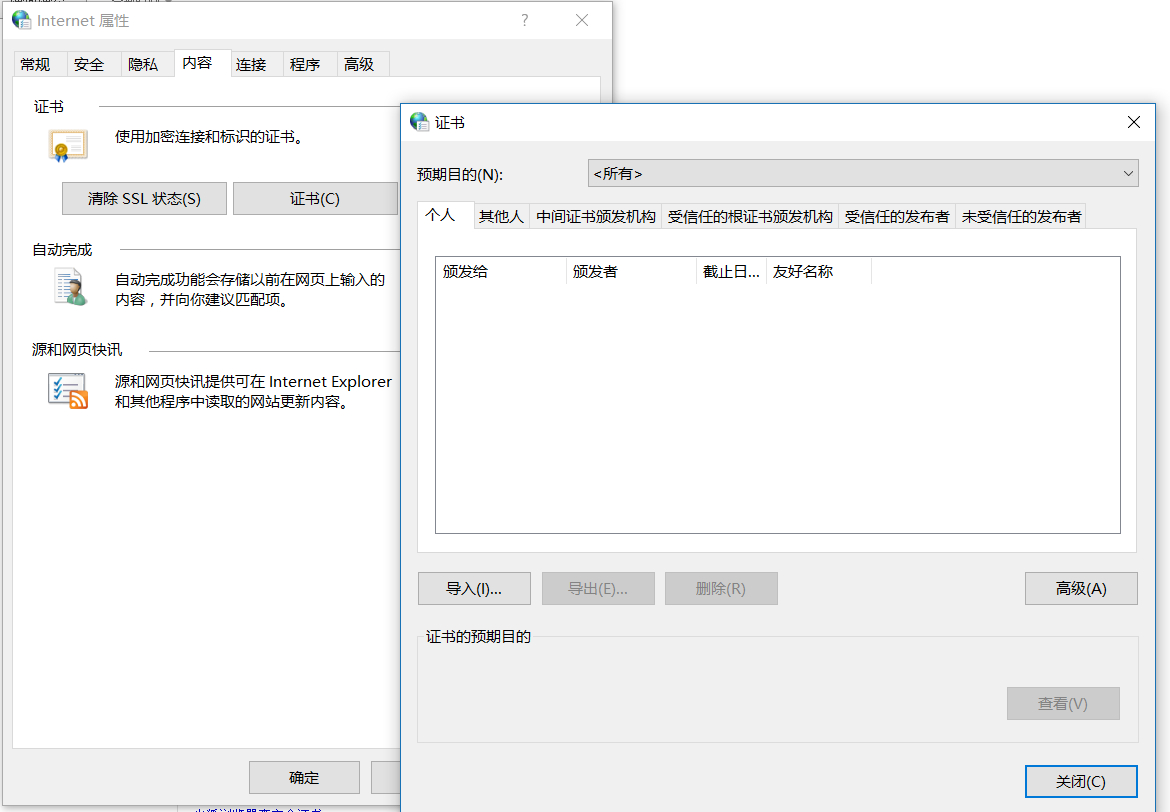The width and height of the screenshot is (1170, 812).
Task: Open the 受信任的根证书颁发机构 tab
Action: (x=750, y=216)
